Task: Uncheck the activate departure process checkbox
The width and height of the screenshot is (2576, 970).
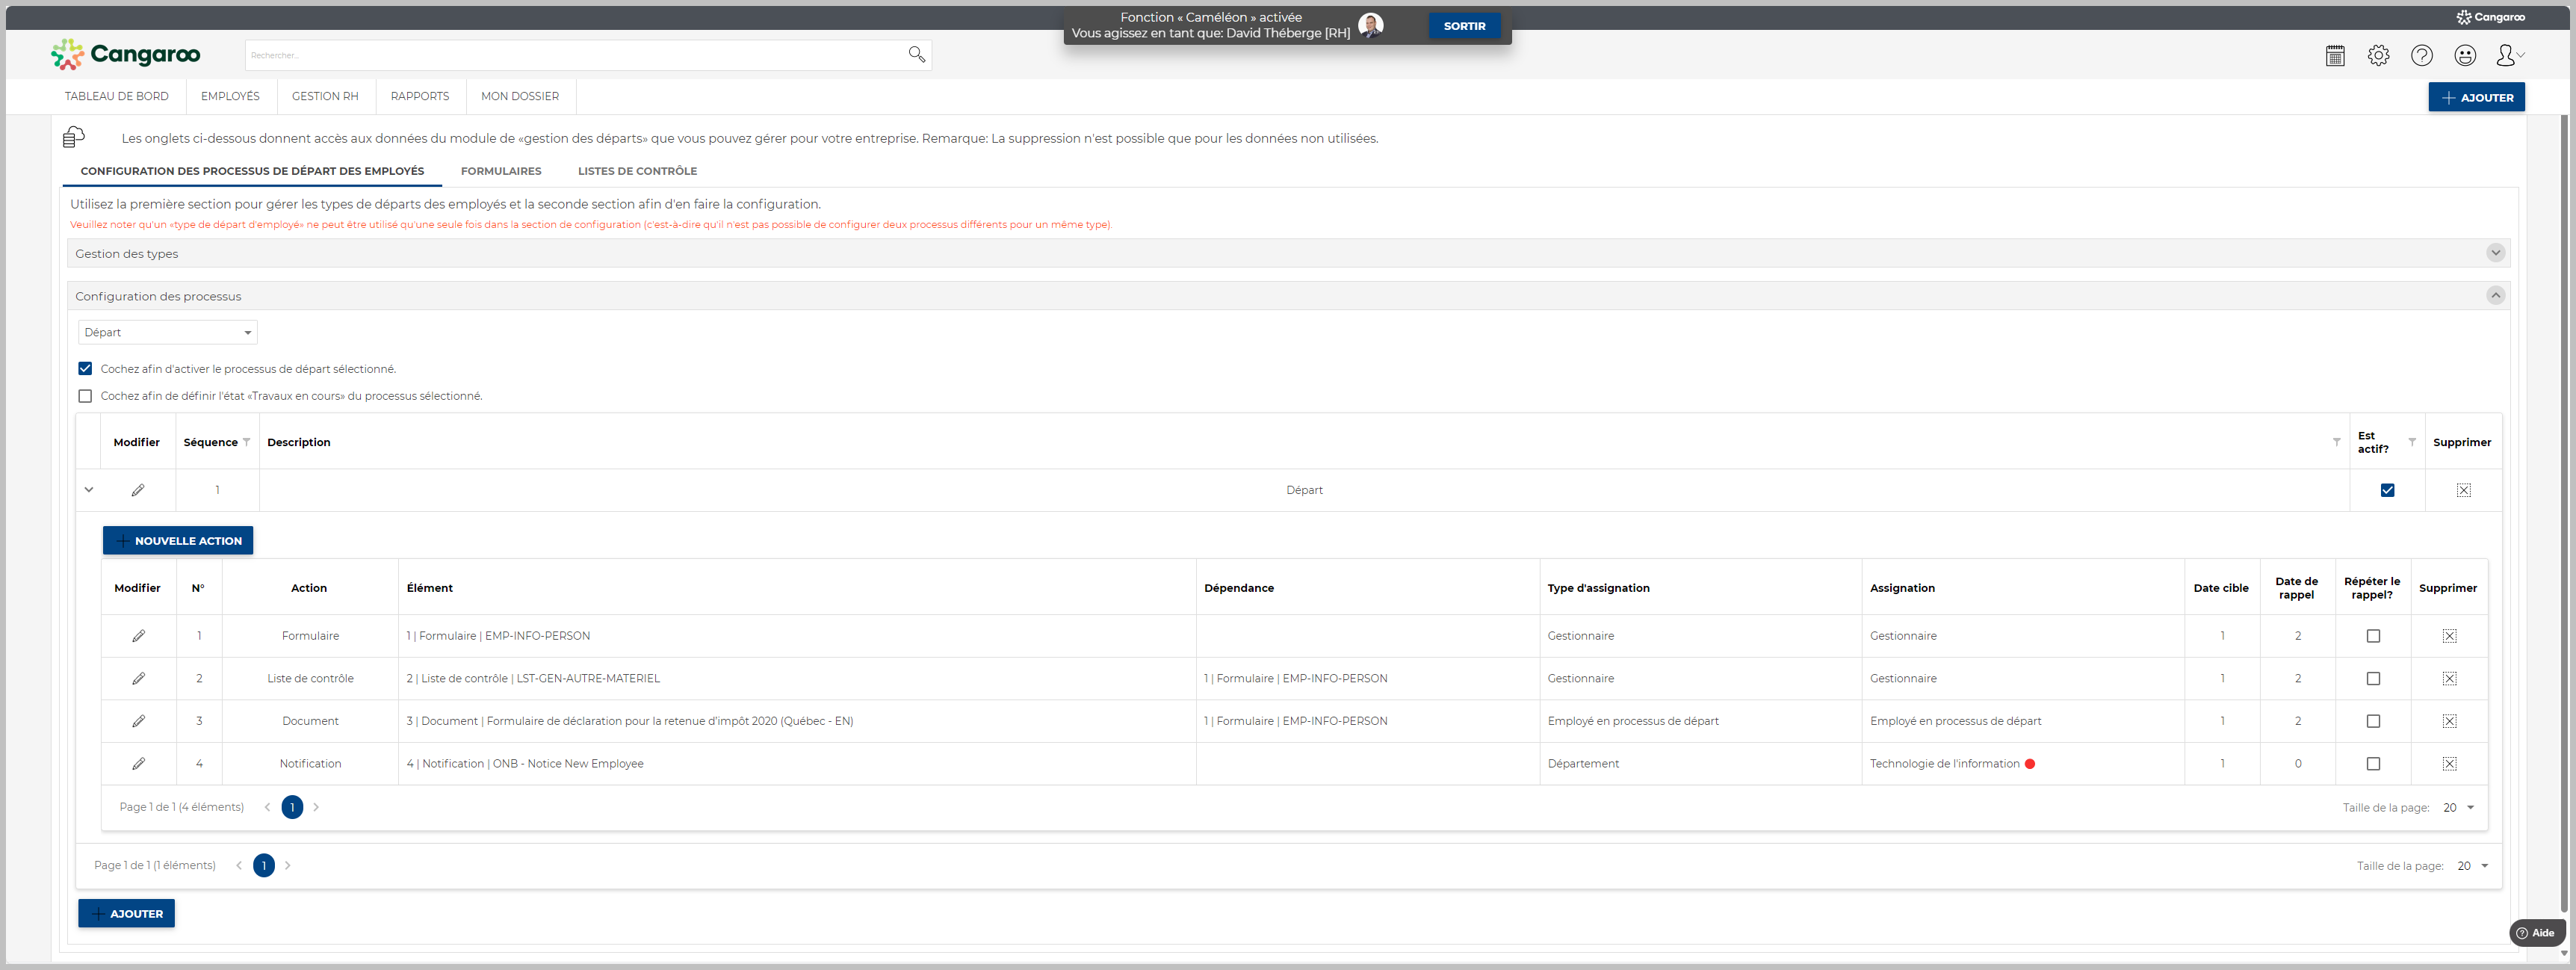Action: pyautogui.click(x=85, y=369)
